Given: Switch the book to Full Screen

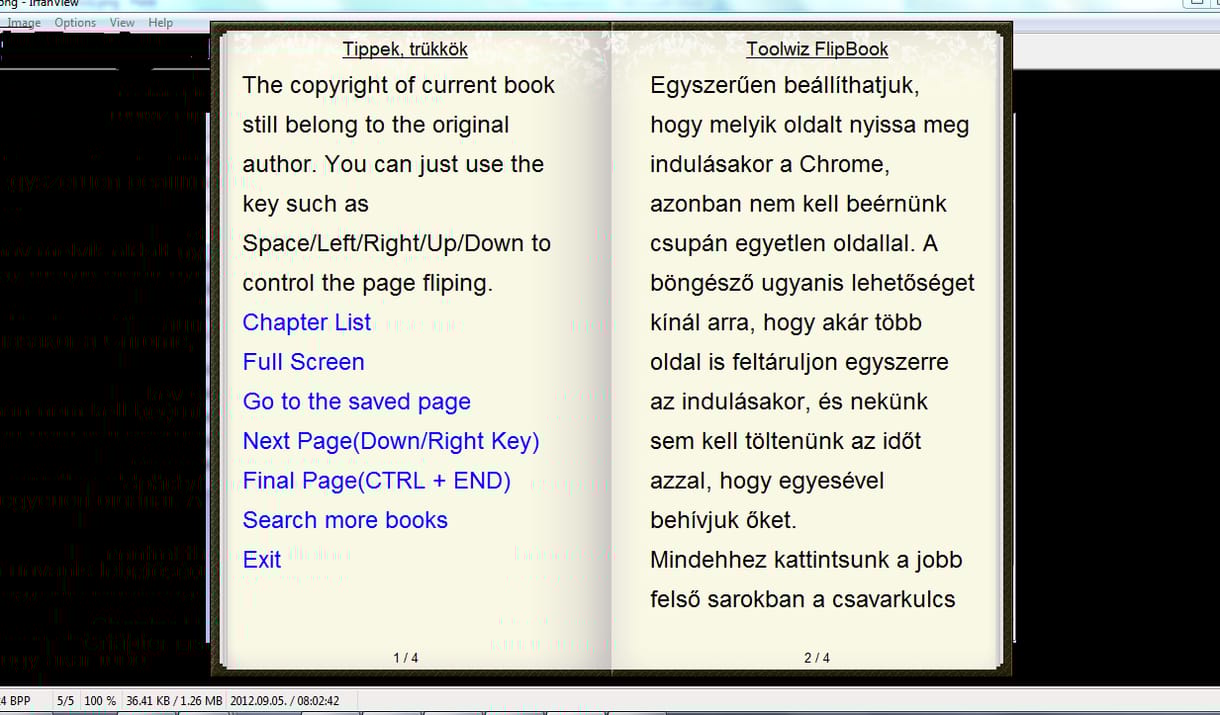Looking at the screenshot, I should click(x=303, y=362).
